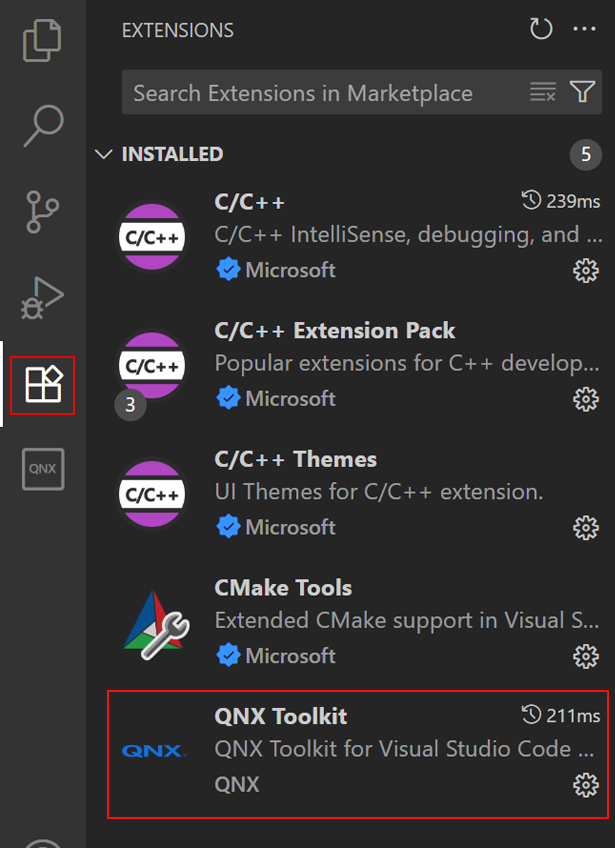Open manage gear for C/C++ Themes
Screen dimensions: 615x848
(x=585, y=527)
